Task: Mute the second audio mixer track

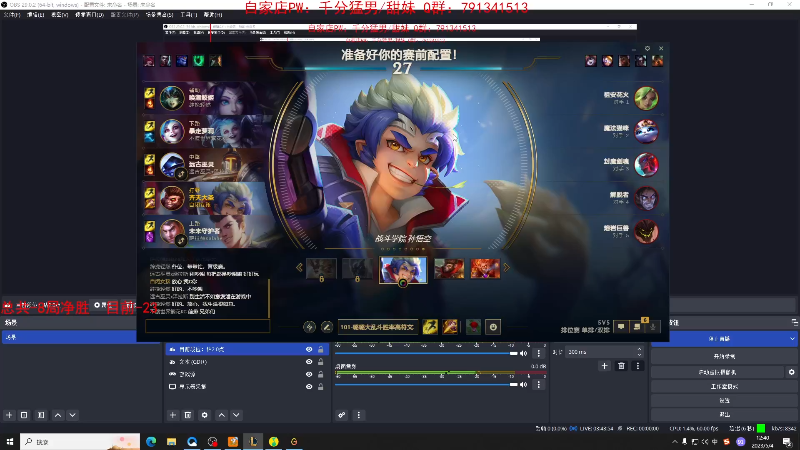Action: tap(523, 385)
